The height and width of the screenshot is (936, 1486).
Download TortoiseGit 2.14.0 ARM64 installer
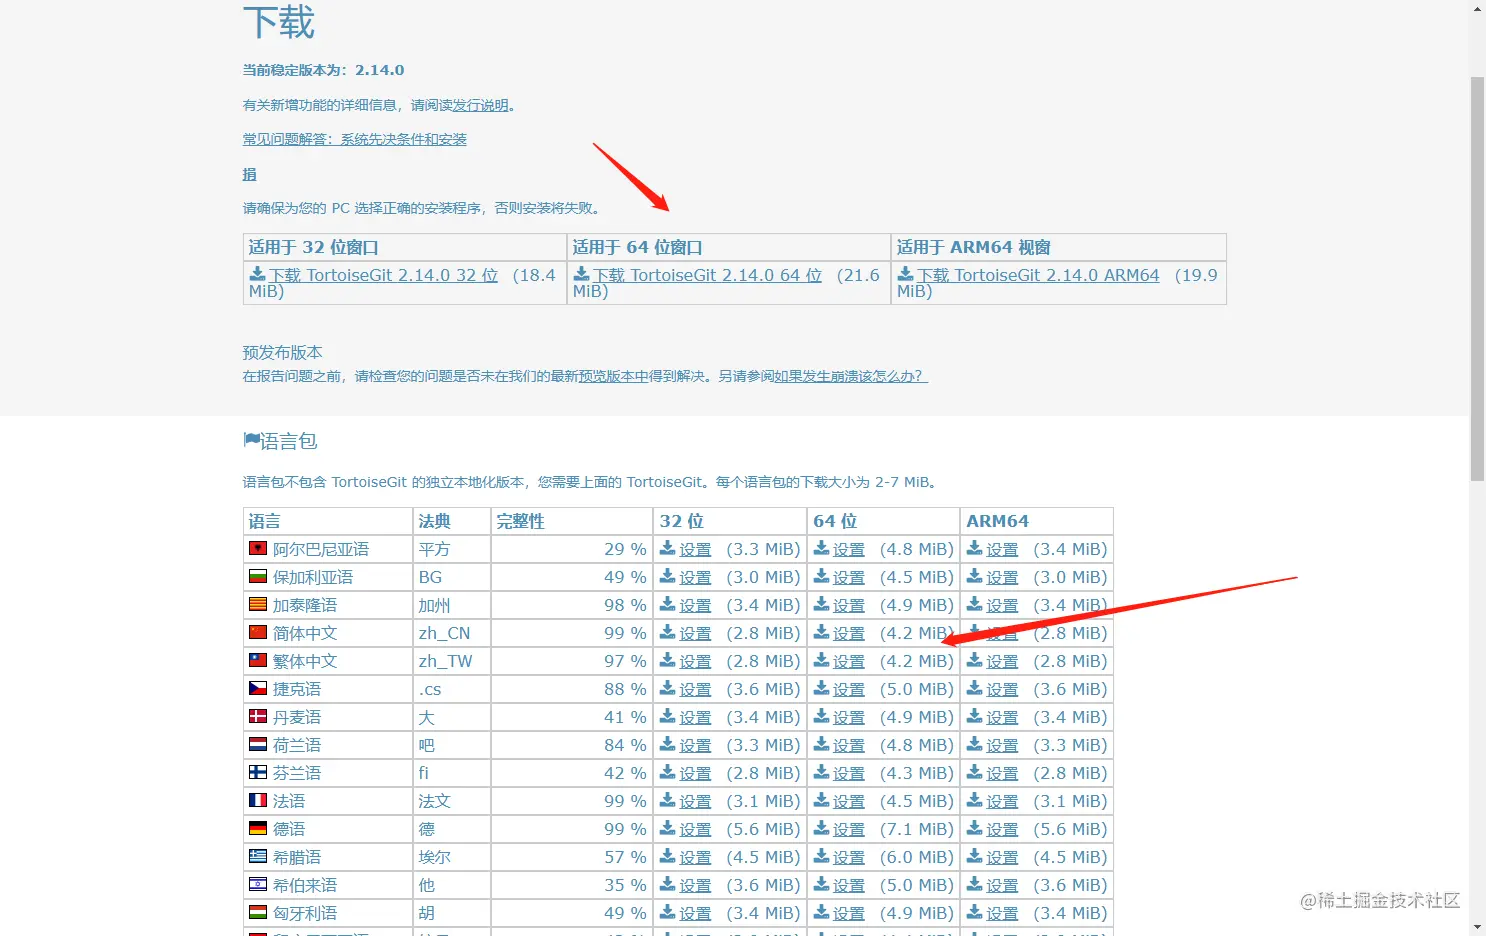[1038, 275]
